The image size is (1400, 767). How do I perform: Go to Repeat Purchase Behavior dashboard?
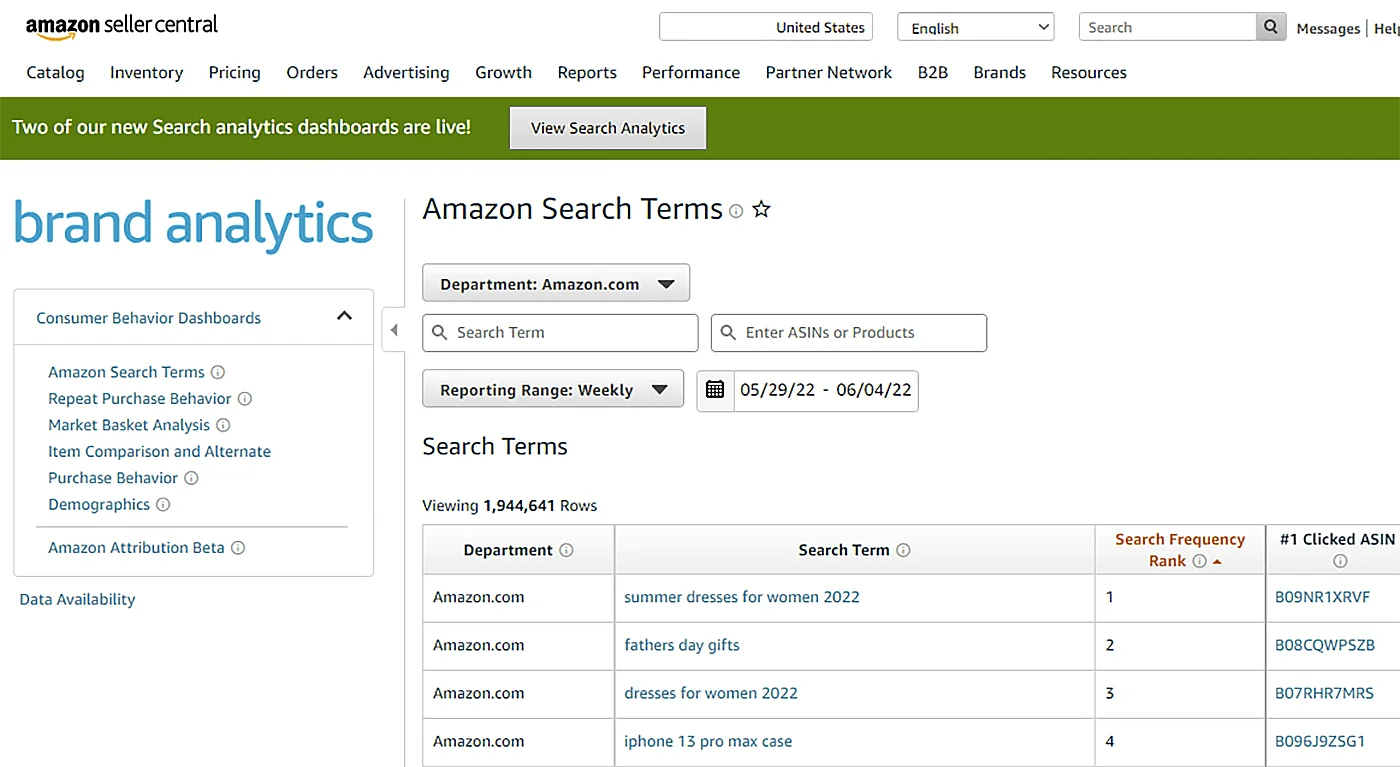[140, 398]
